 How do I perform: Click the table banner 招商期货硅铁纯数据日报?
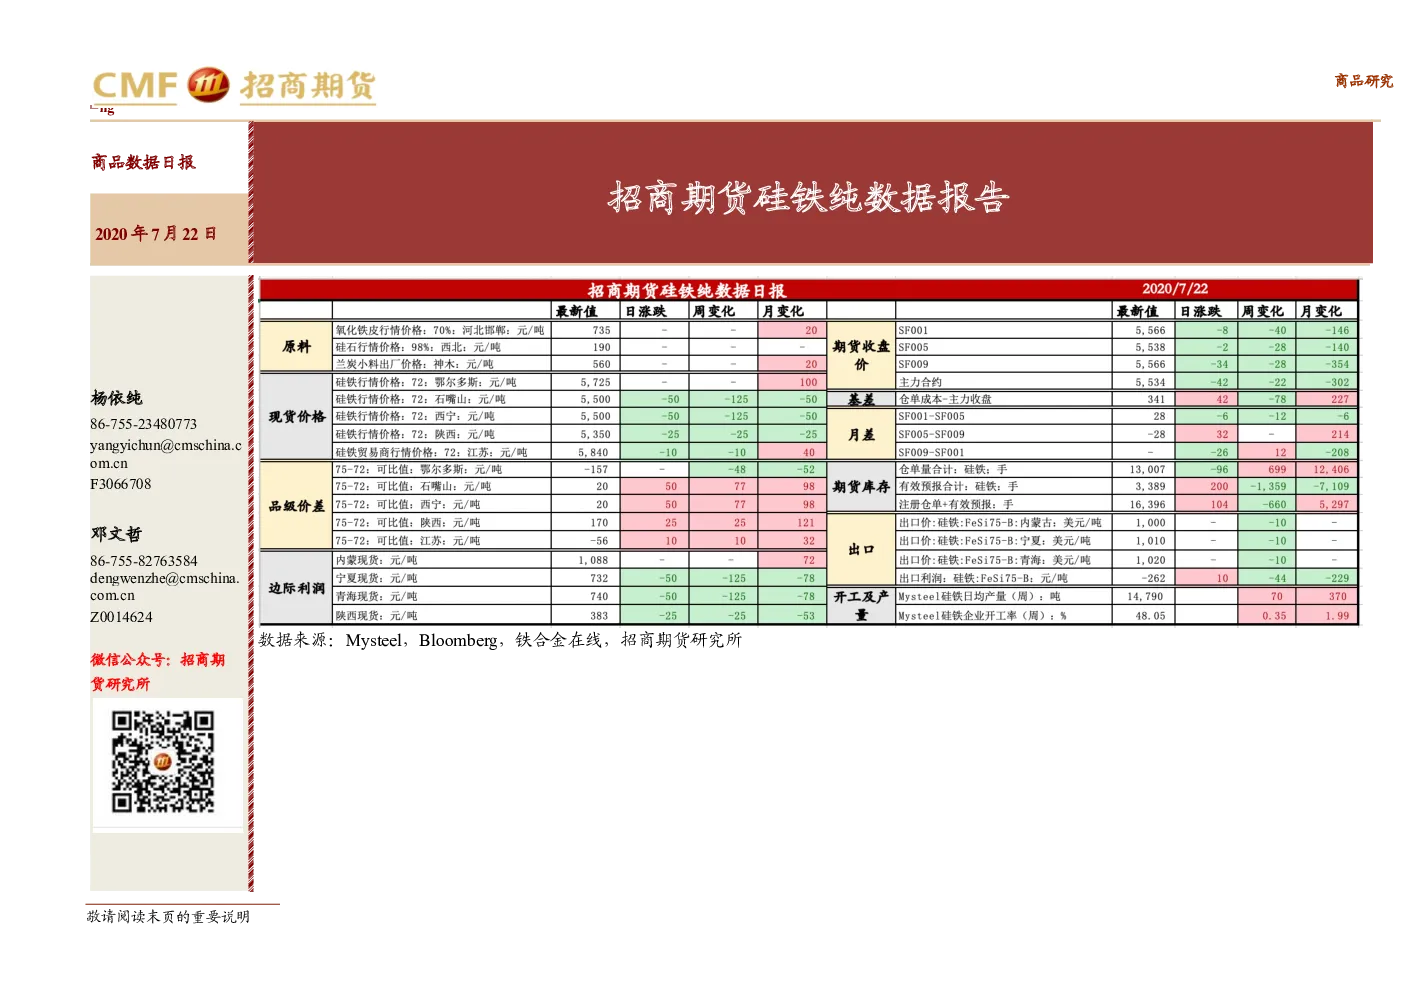686,291
